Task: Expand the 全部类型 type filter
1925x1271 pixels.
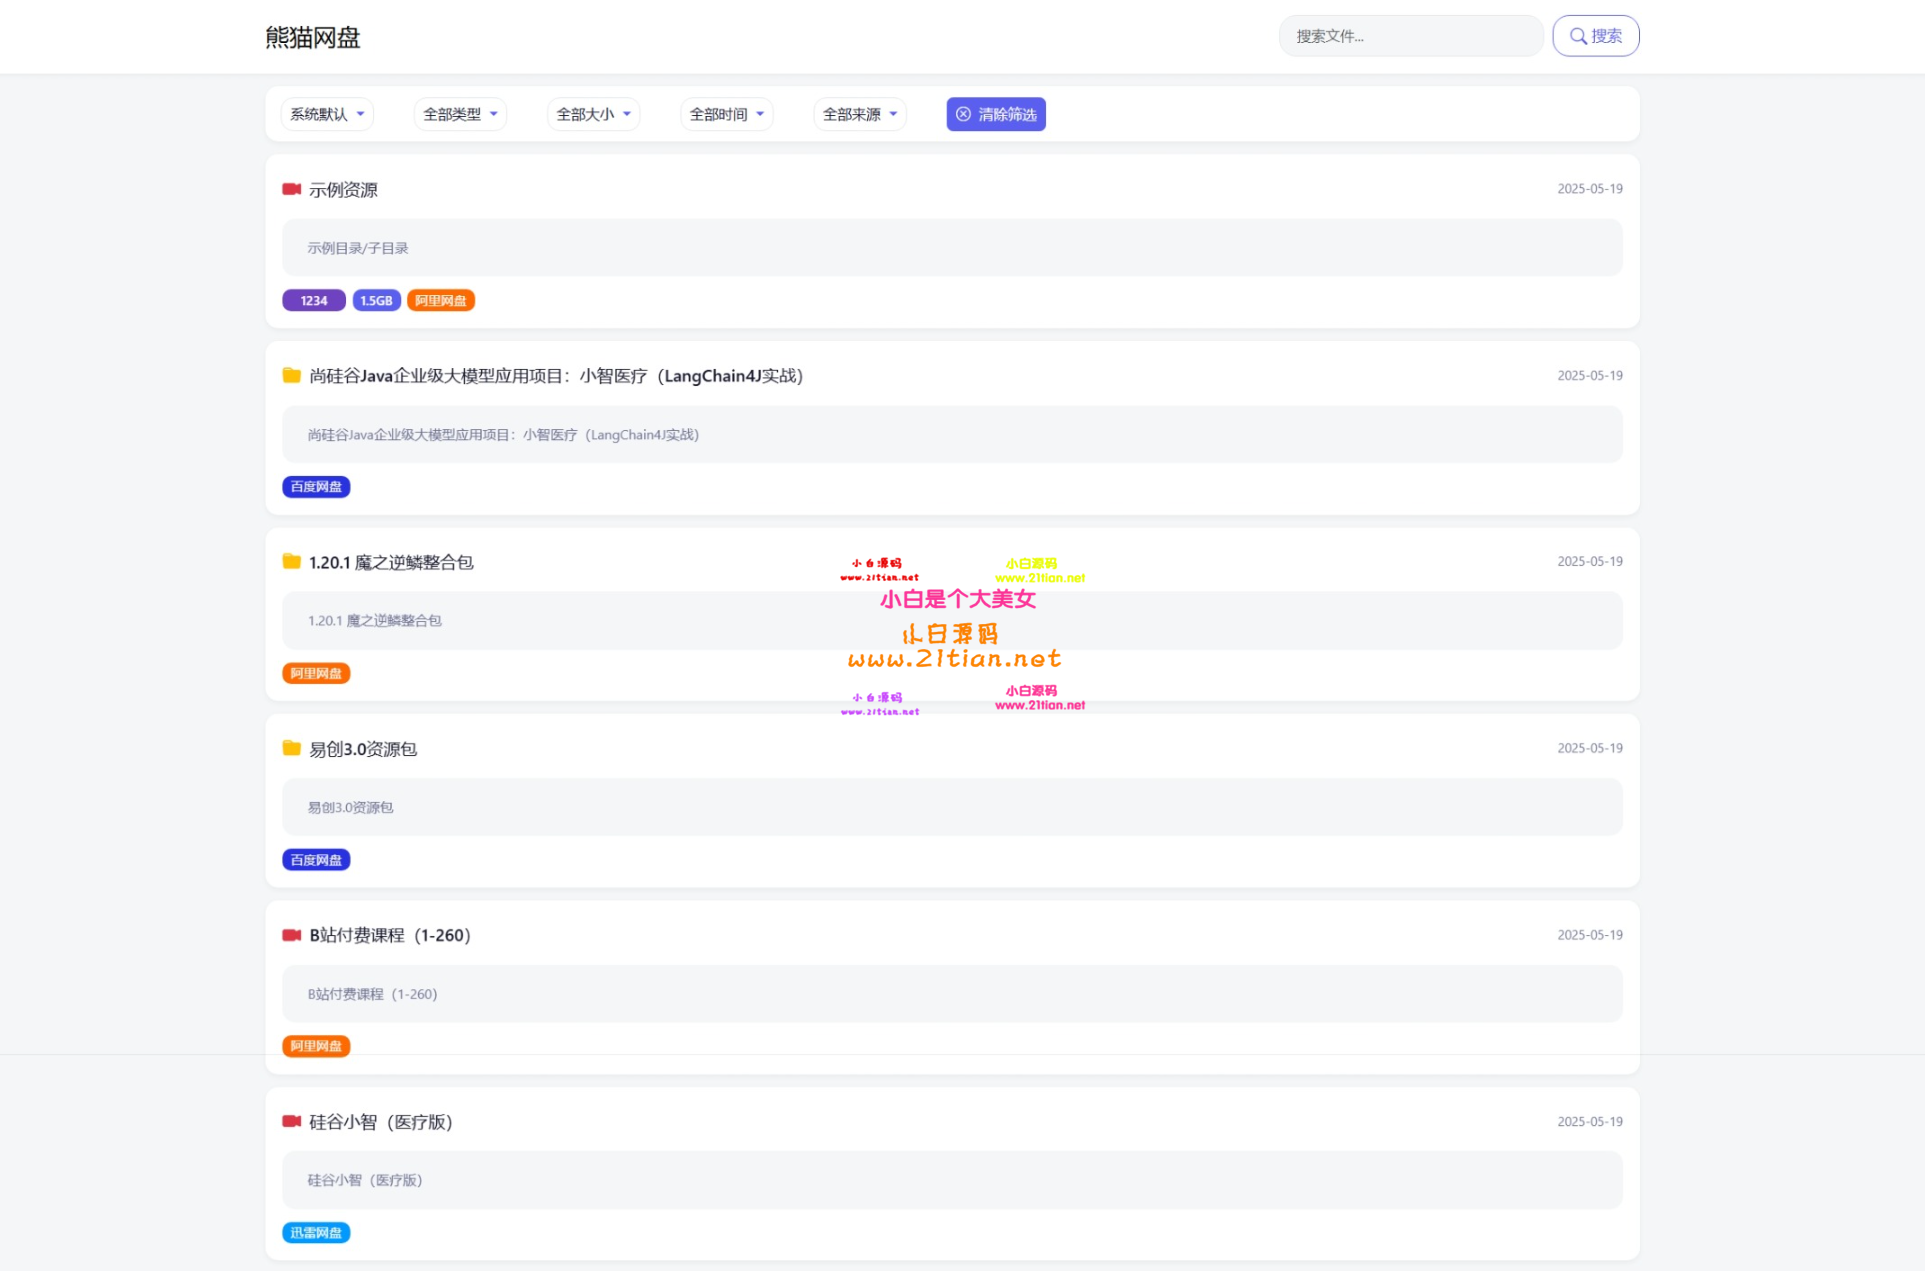Action: click(x=460, y=114)
